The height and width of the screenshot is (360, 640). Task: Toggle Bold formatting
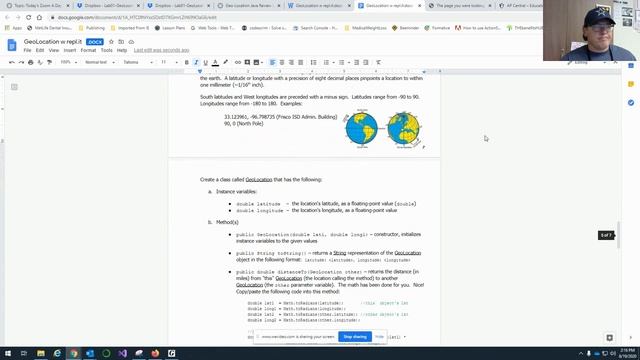coord(187,62)
